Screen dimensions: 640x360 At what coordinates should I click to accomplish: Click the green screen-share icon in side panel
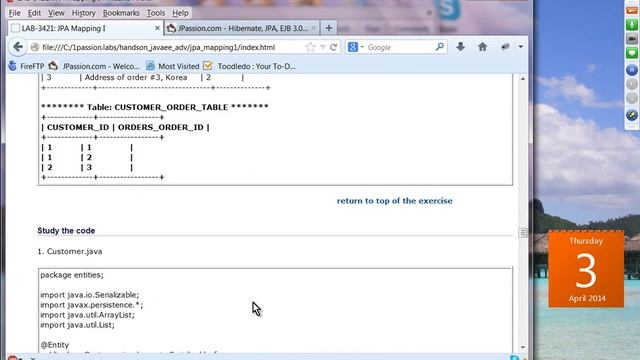coord(632,53)
